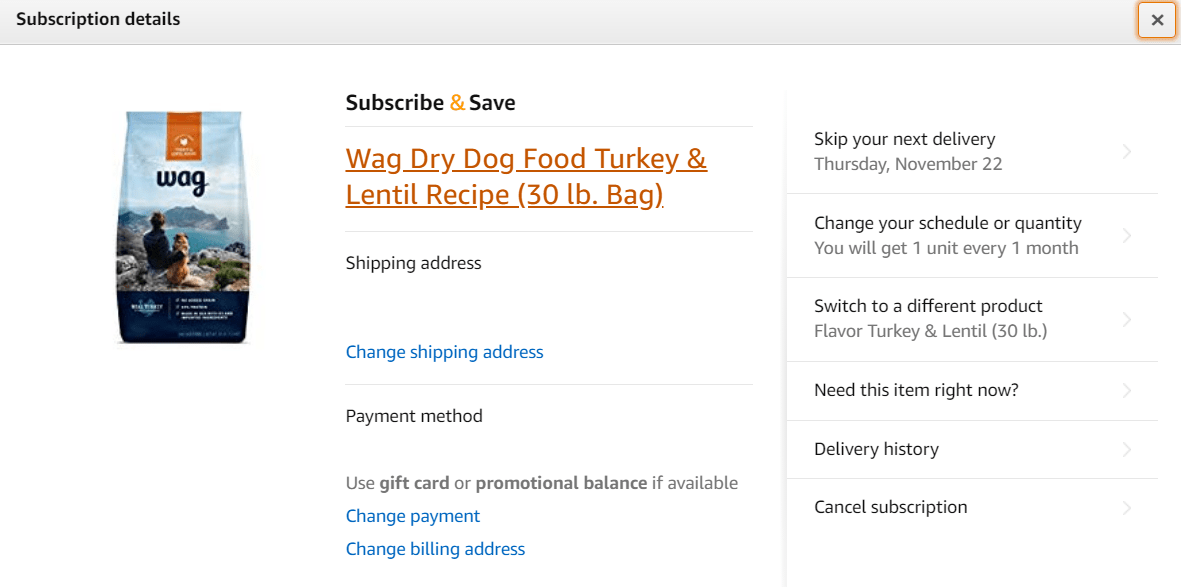Expand arrow next to Switch to different product
The height and width of the screenshot is (587, 1181).
pyautogui.click(x=1127, y=319)
